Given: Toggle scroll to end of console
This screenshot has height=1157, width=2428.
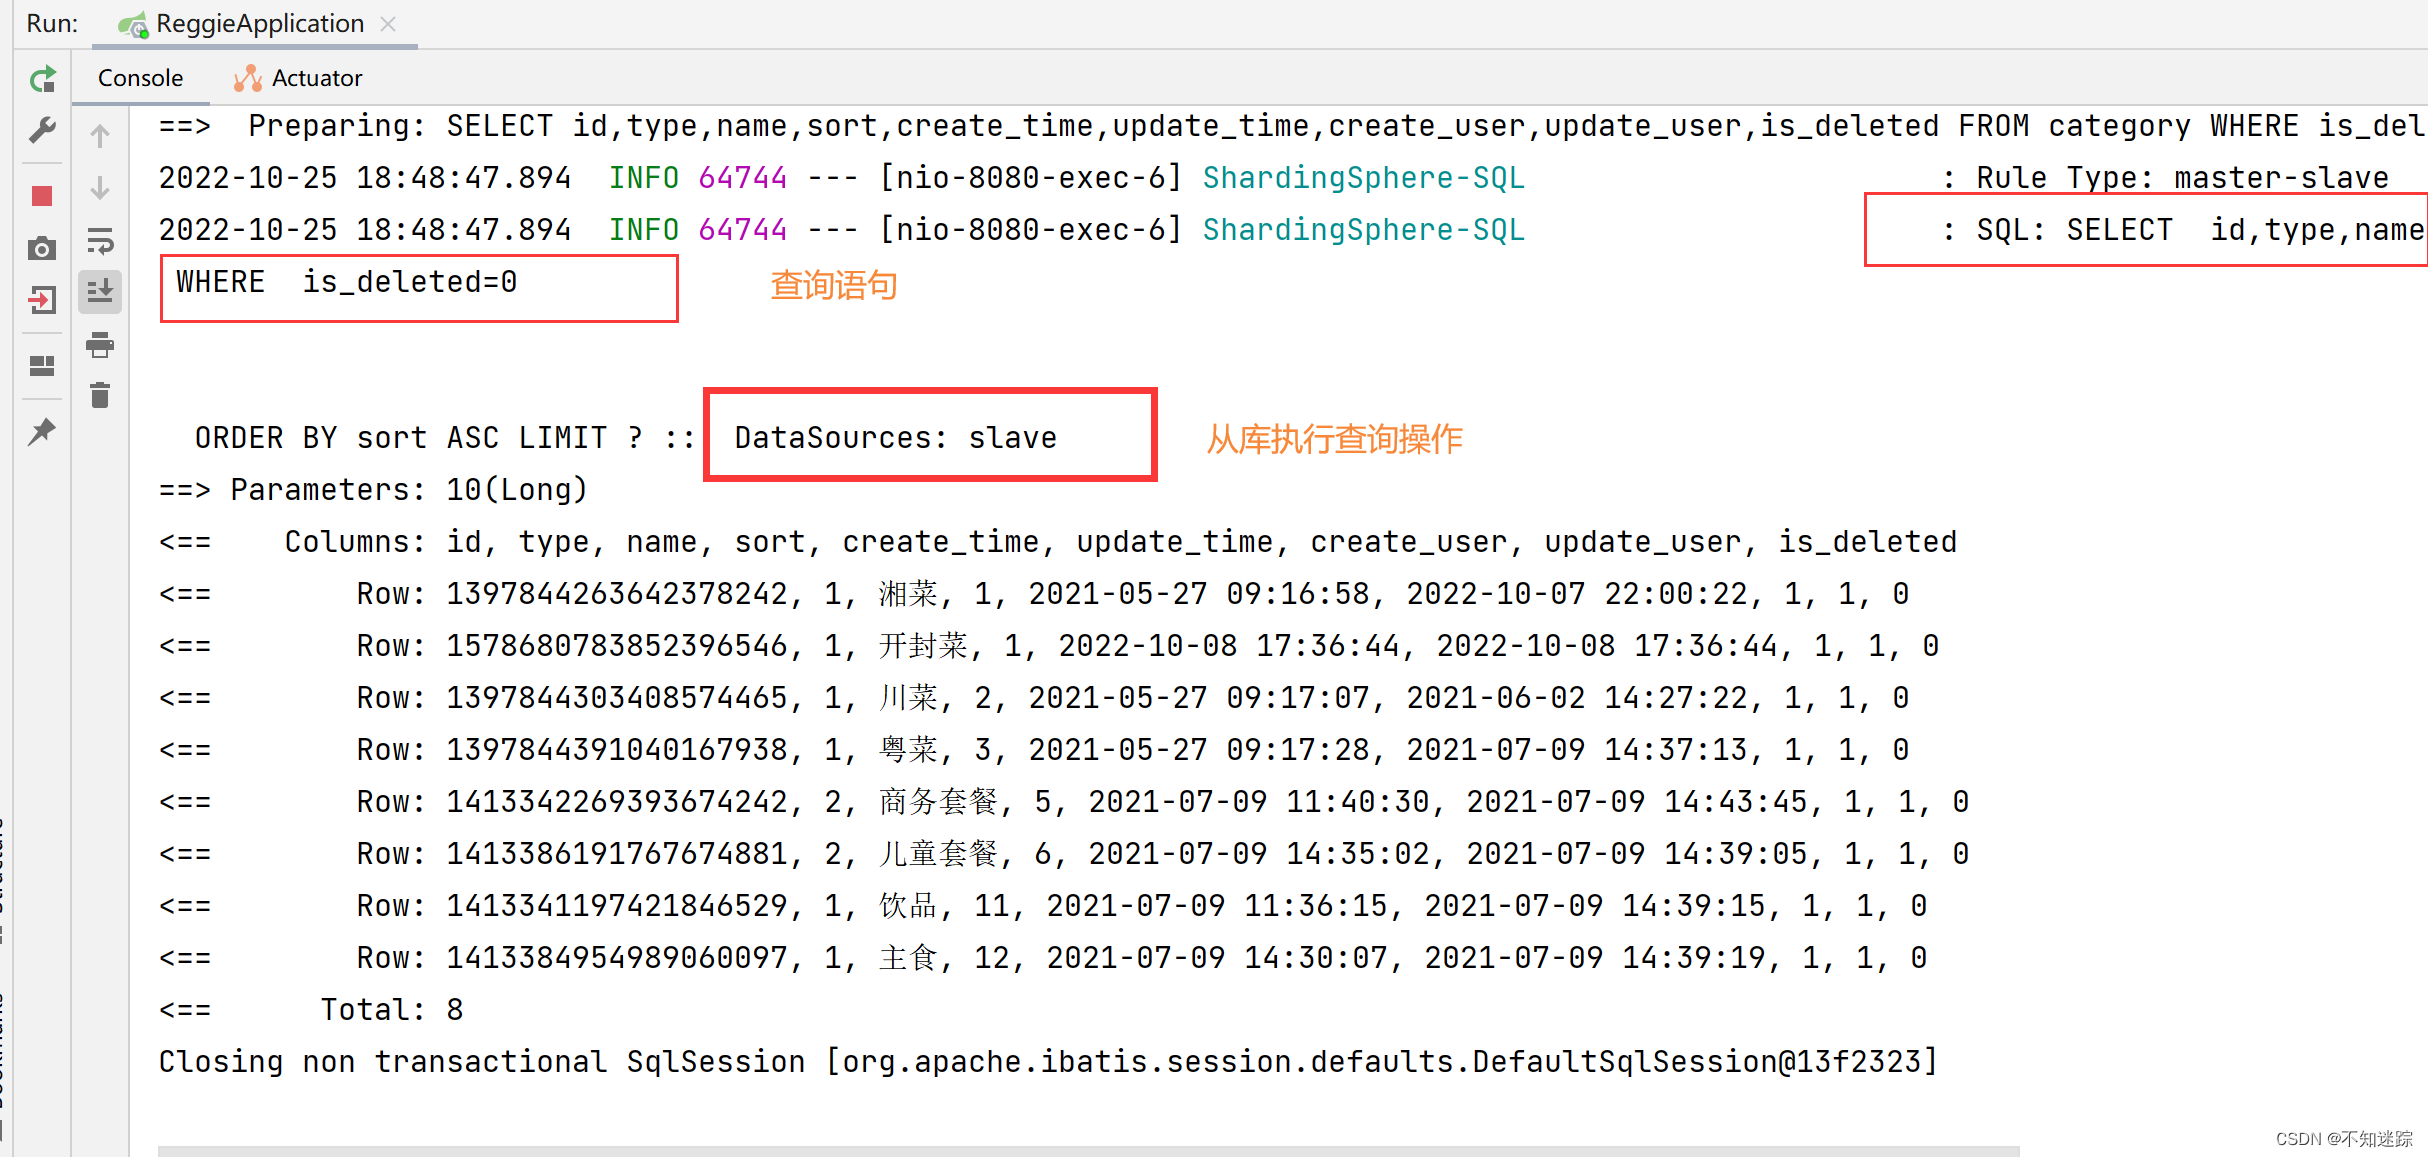Looking at the screenshot, I should pyautogui.click(x=100, y=292).
